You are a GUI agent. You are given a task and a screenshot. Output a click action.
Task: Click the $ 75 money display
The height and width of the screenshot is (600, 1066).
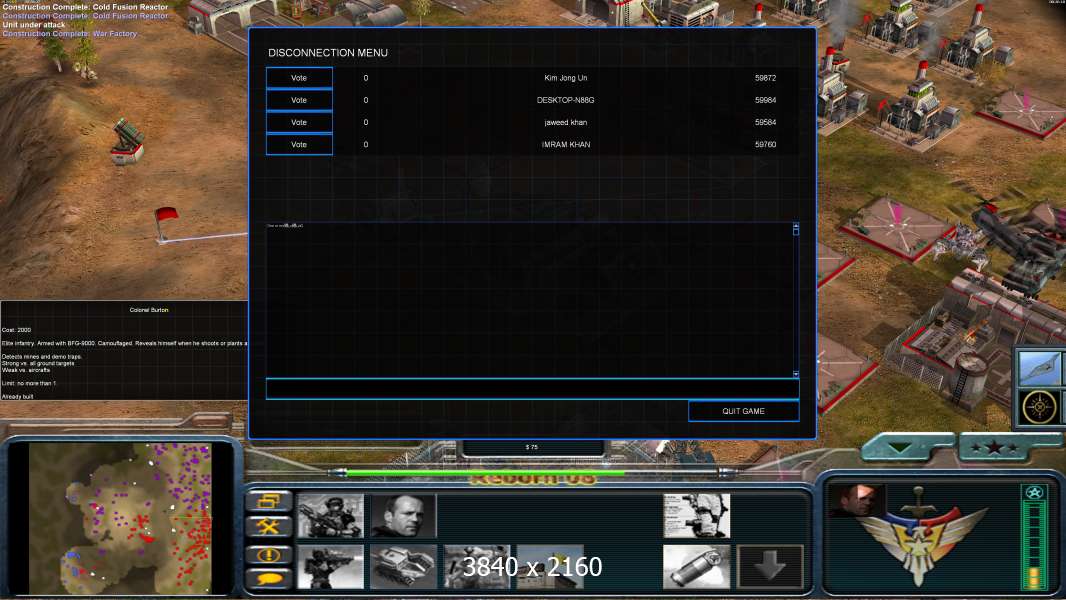pyautogui.click(x=532, y=447)
